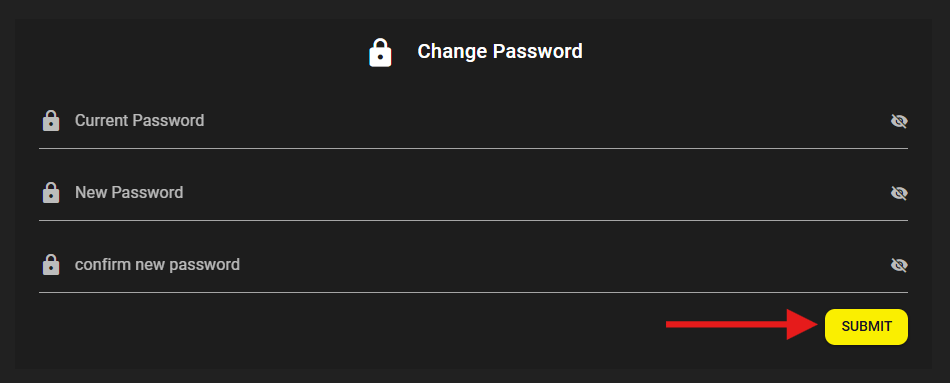
Task: Click the underline beneath the Current Password field
Action: coord(473,148)
